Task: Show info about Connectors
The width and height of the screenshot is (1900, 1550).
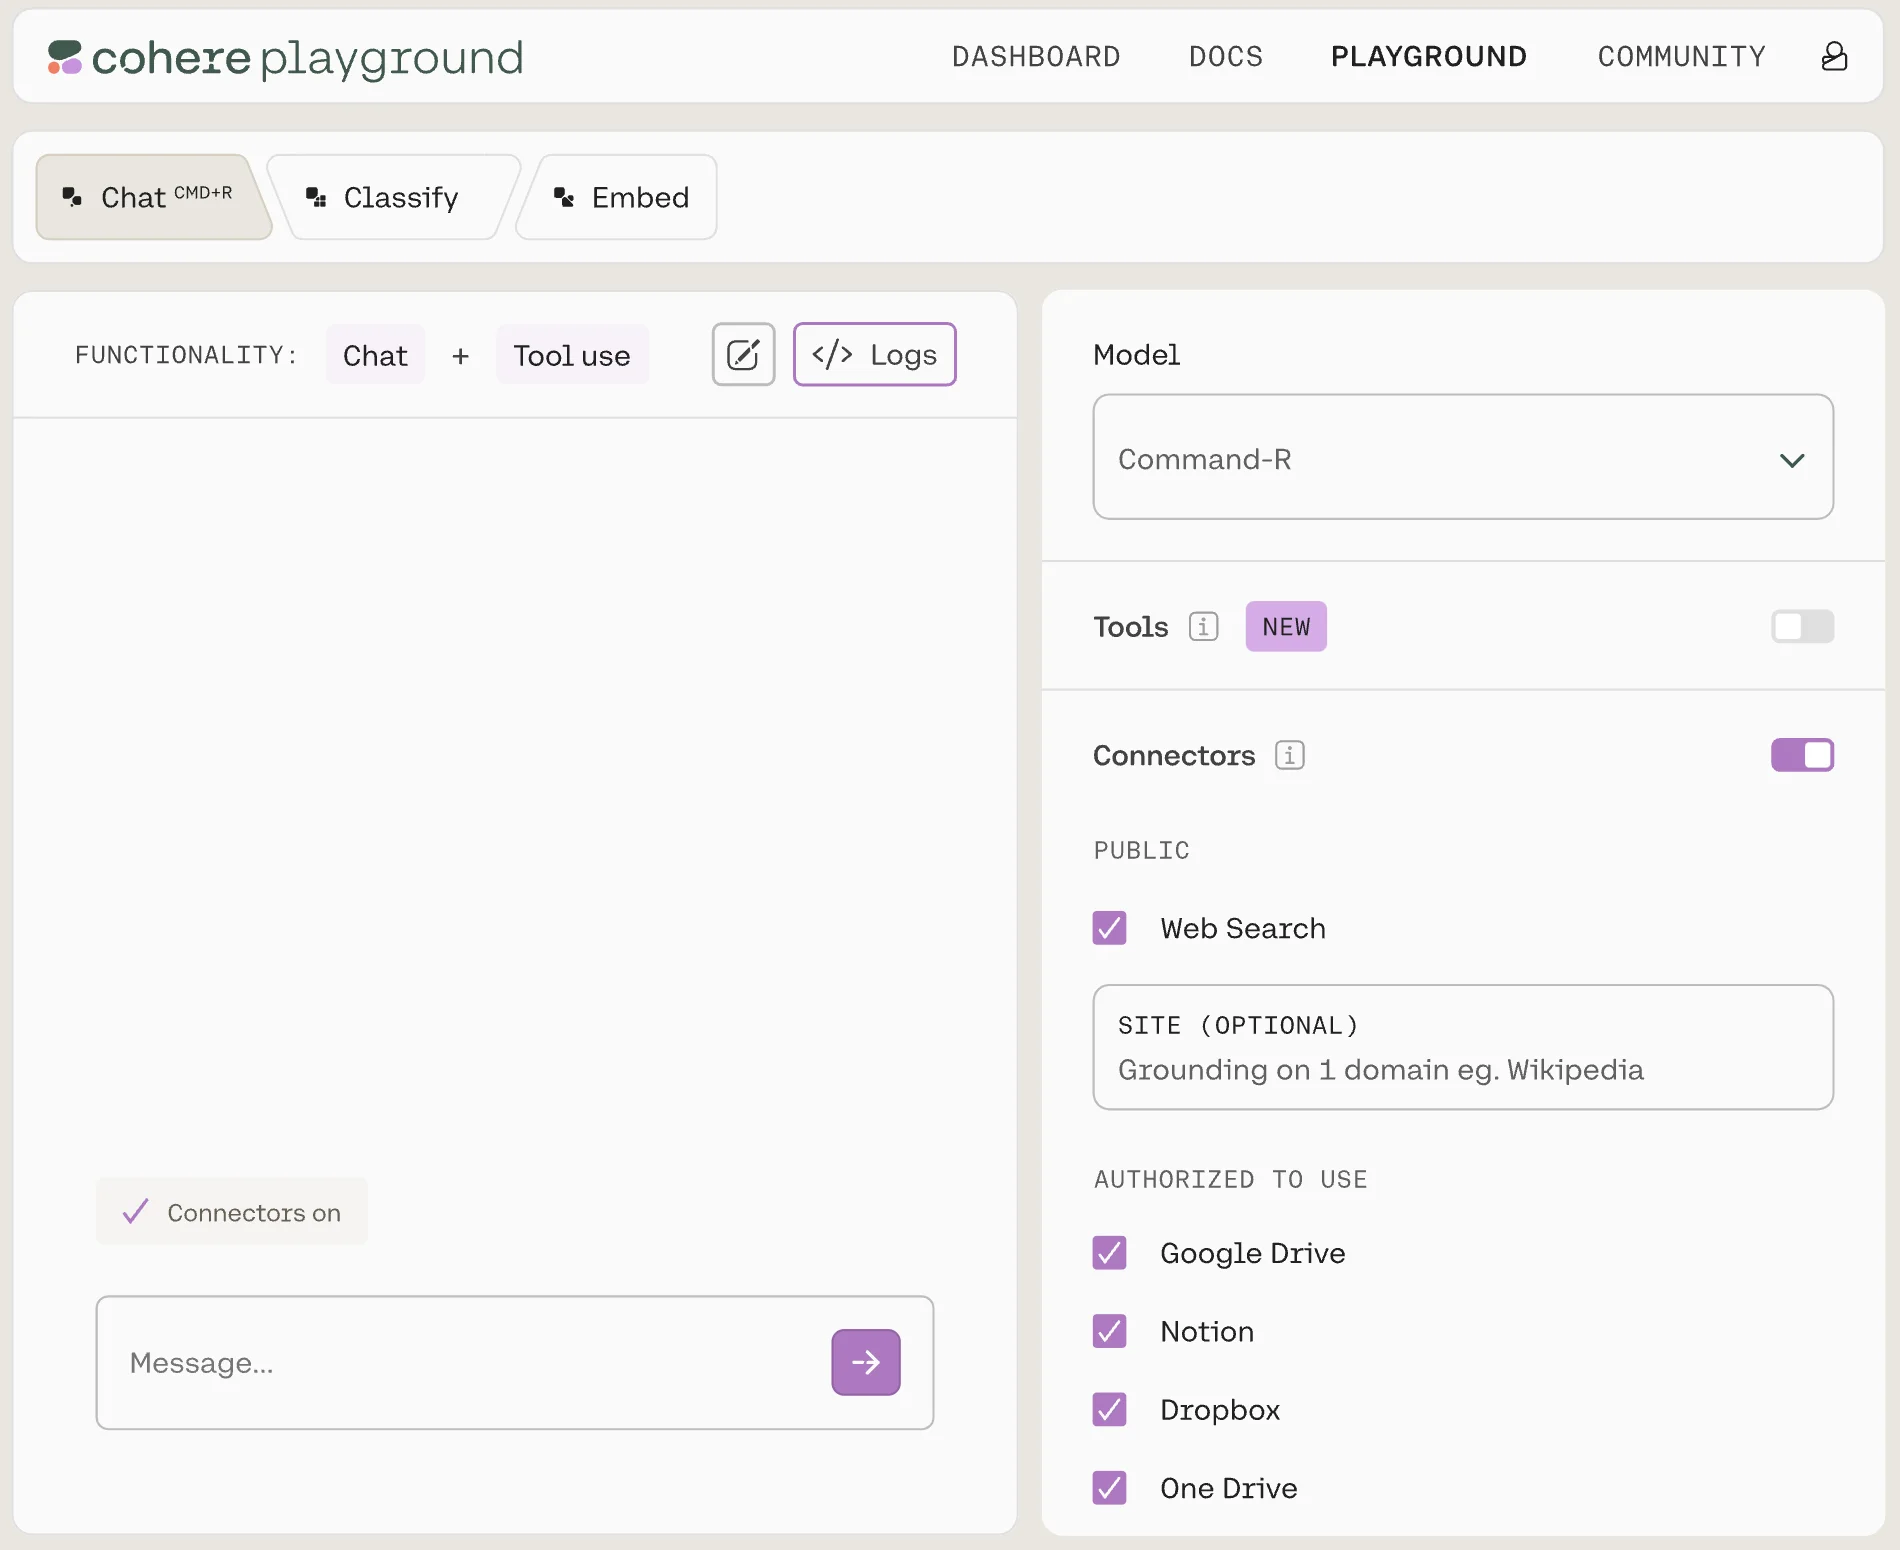Action: pos(1290,755)
